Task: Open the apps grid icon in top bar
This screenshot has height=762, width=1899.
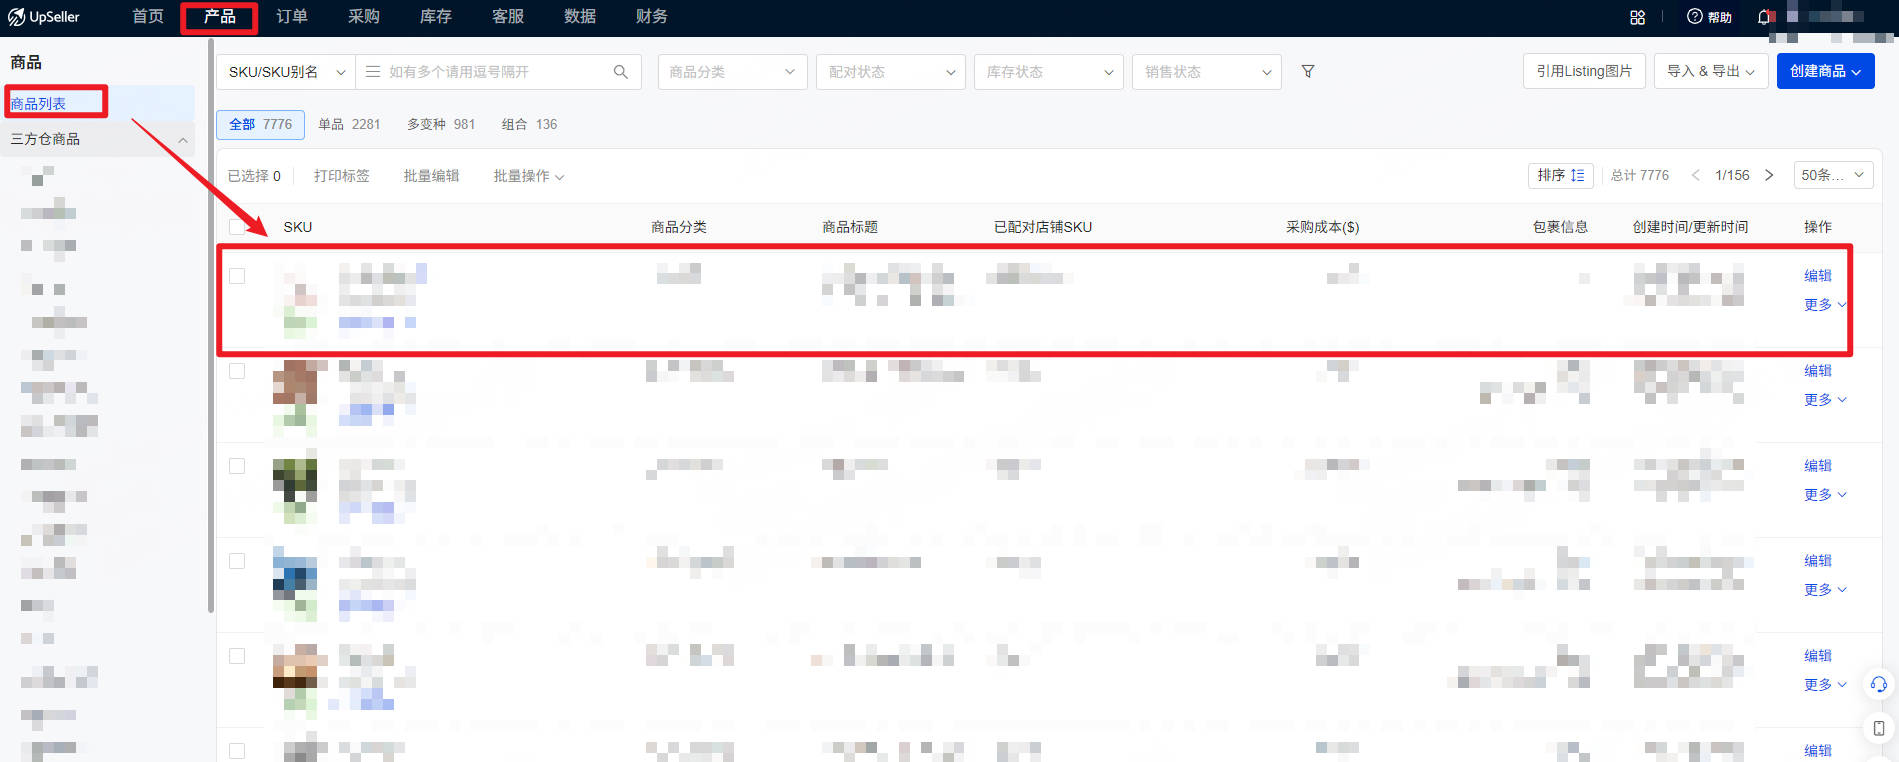Action: click(1637, 17)
